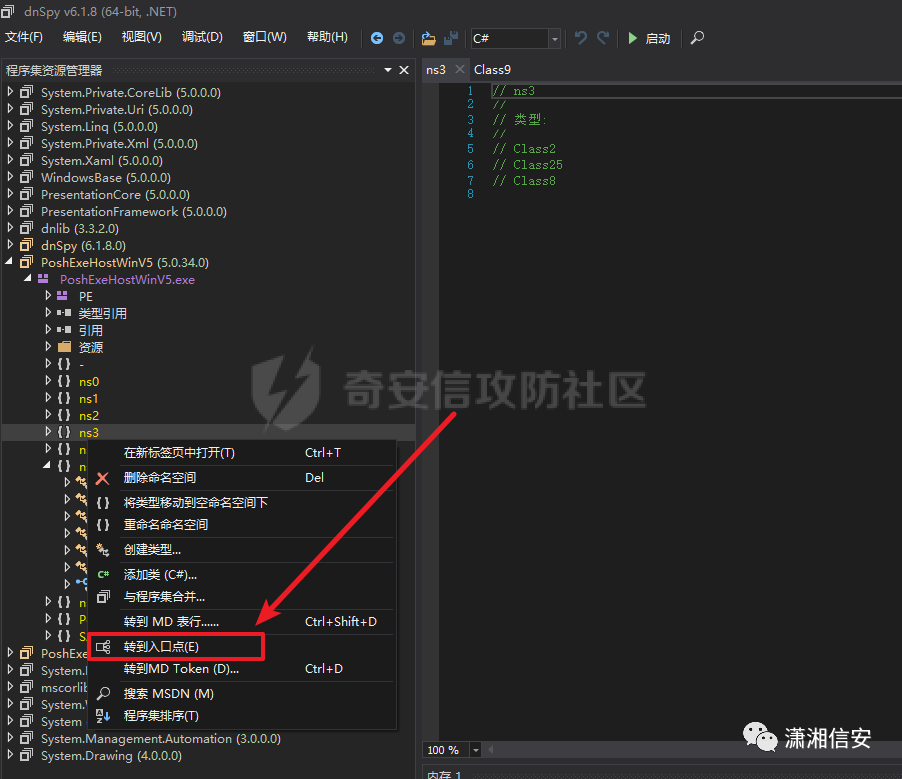Switch to the ns3 tab
Viewport: 902px width, 779px height.
[x=436, y=70]
